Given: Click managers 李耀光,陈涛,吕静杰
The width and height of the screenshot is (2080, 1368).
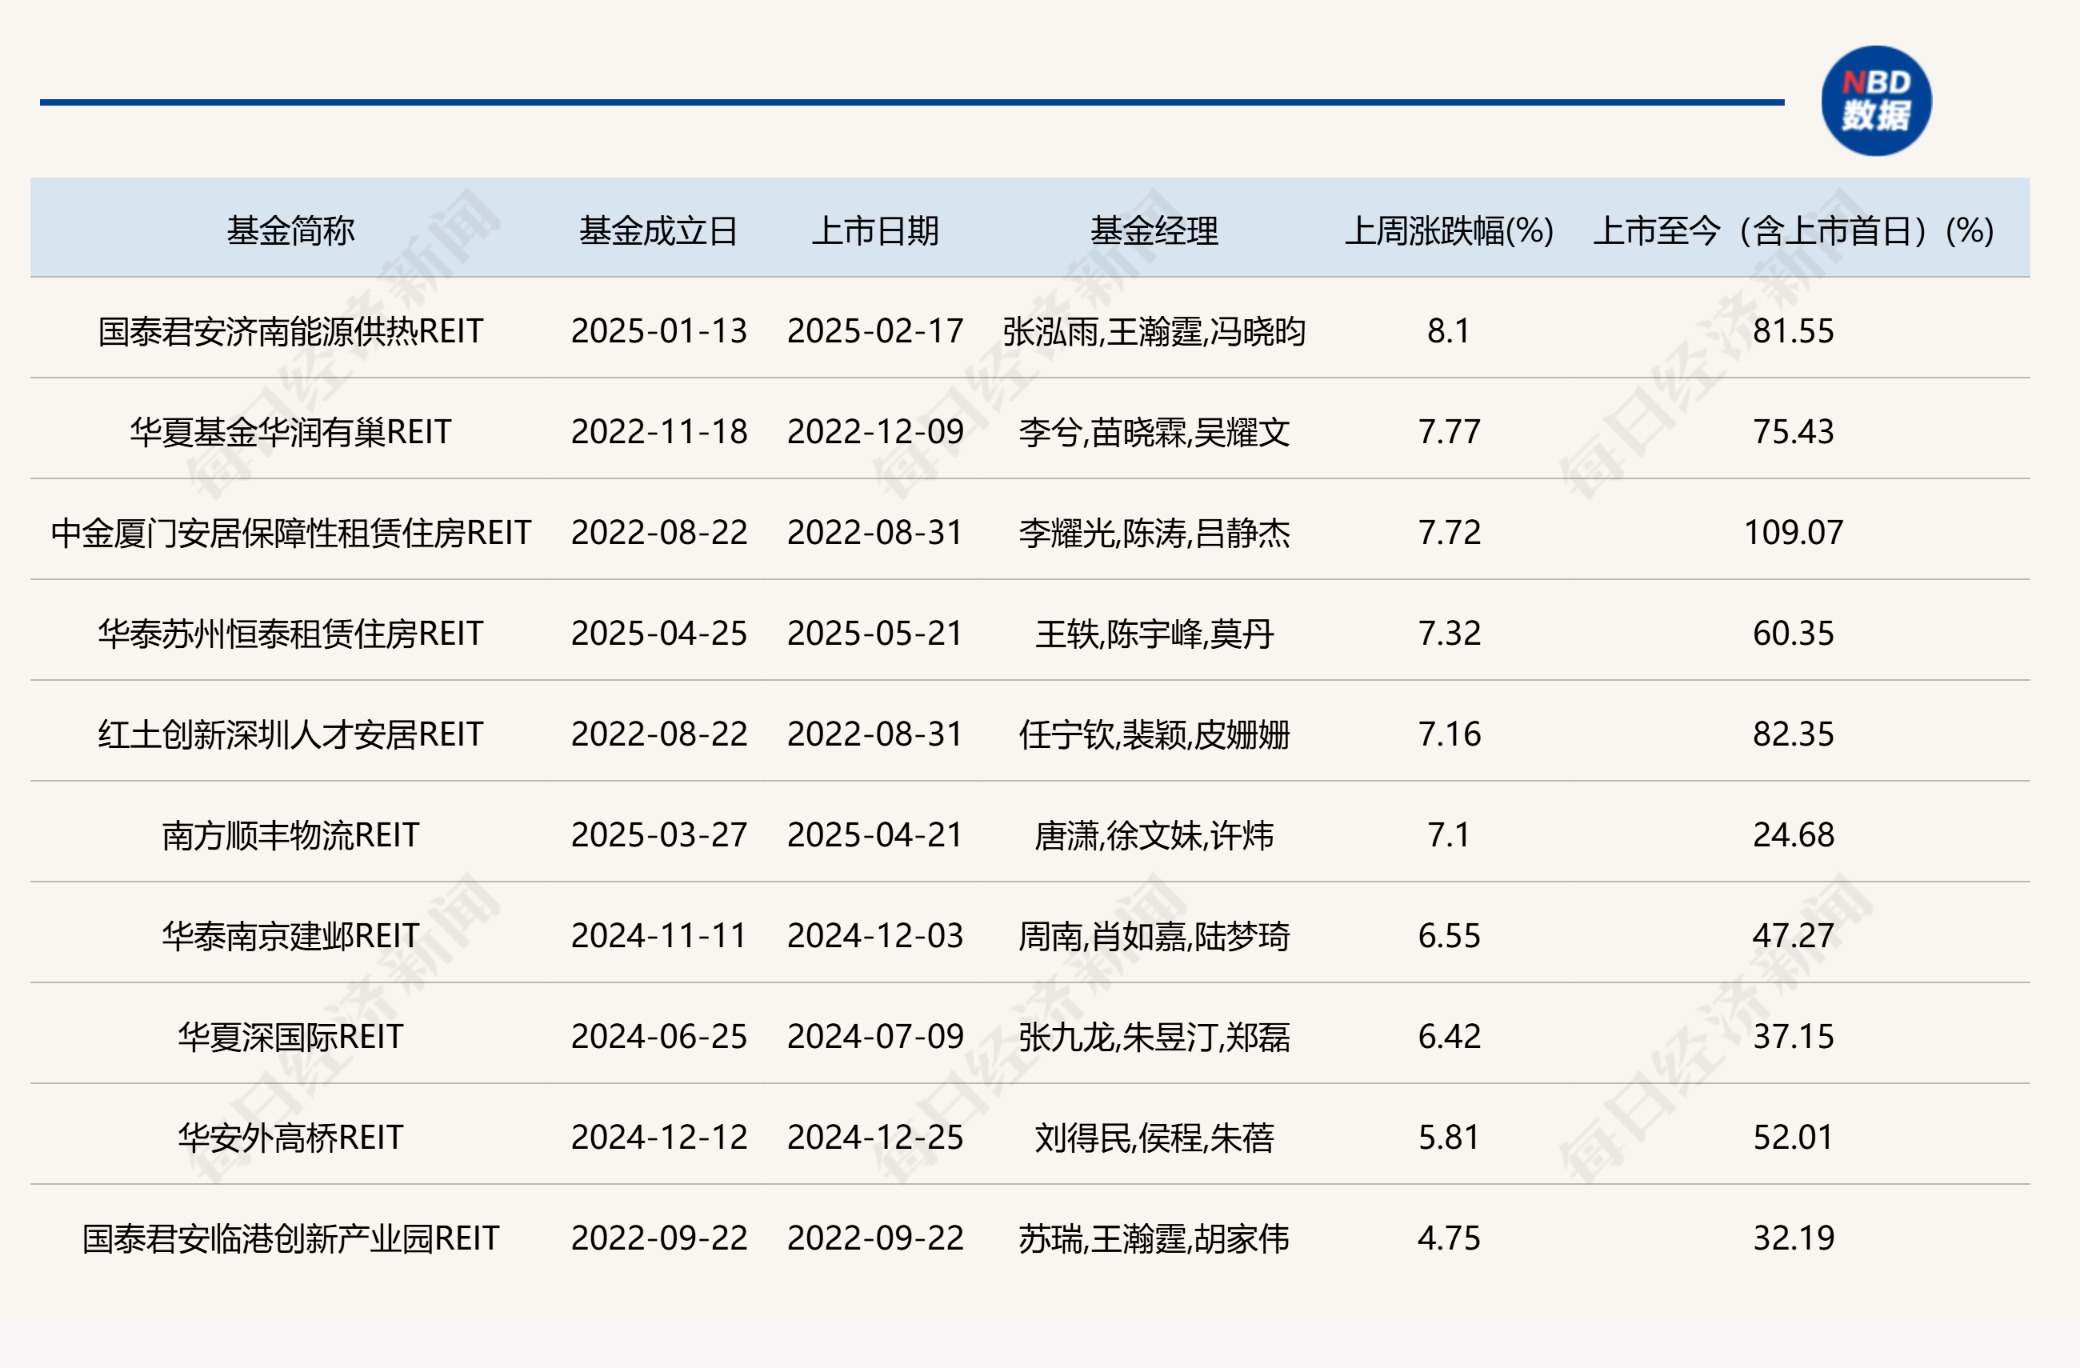Looking at the screenshot, I should click(x=1154, y=534).
